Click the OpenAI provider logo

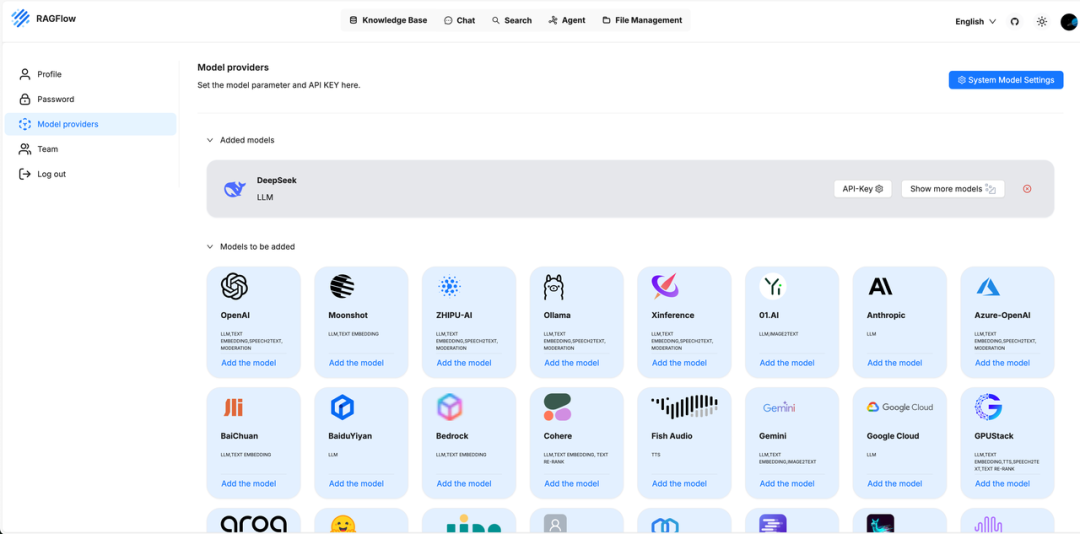pyautogui.click(x=234, y=286)
